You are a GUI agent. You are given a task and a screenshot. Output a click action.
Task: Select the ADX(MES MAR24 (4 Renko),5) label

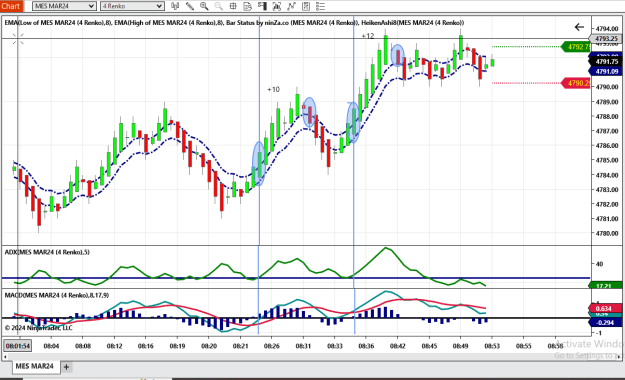(47, 252)
